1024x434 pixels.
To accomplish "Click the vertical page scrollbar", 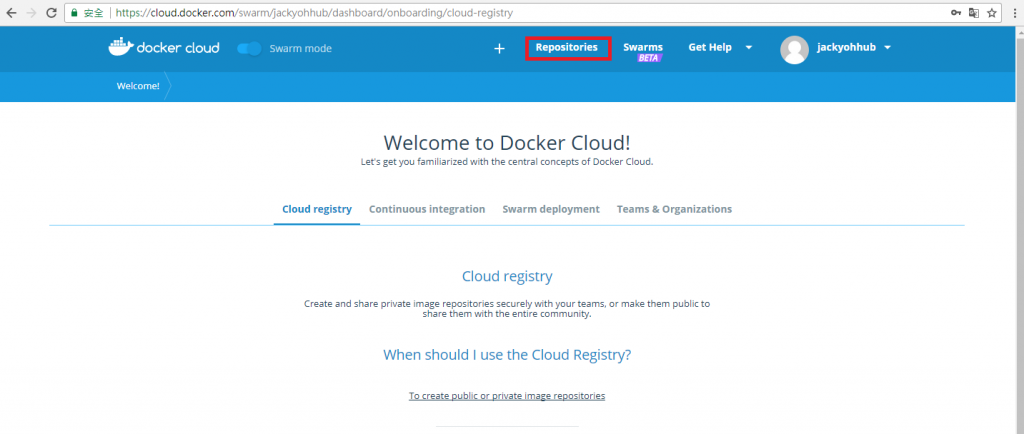I will (x=1019, y=230).
